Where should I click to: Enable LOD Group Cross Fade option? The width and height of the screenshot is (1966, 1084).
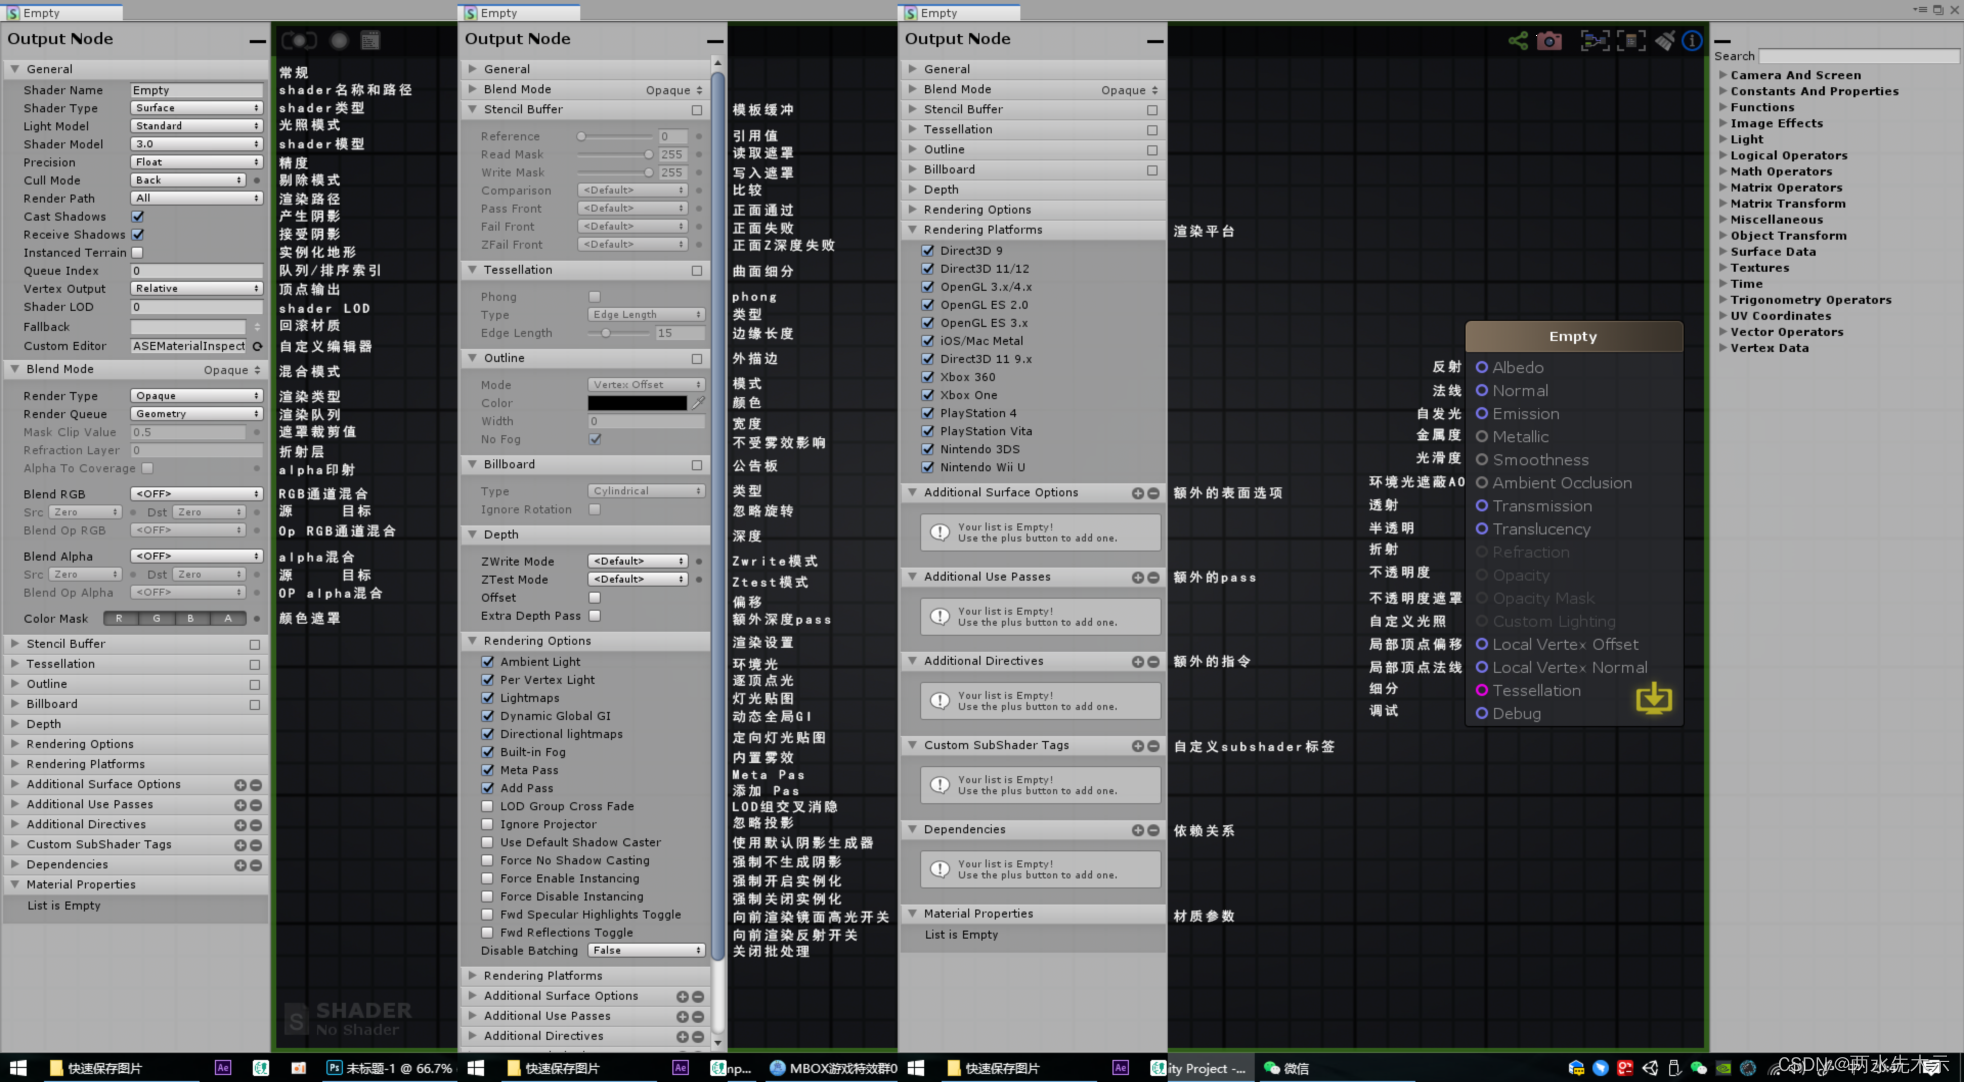pyautogui.click(x=488, y=806)
